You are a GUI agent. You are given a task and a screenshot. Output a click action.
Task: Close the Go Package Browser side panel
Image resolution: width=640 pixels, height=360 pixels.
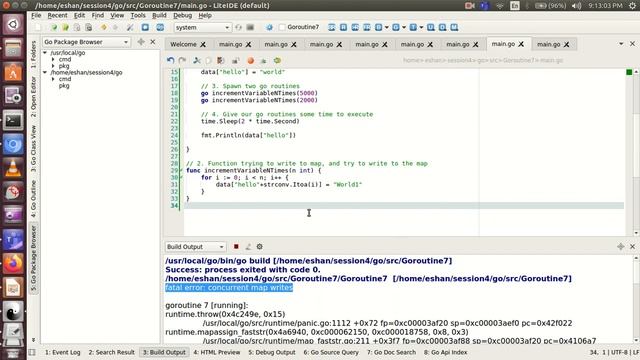click(x=153, y=42)
